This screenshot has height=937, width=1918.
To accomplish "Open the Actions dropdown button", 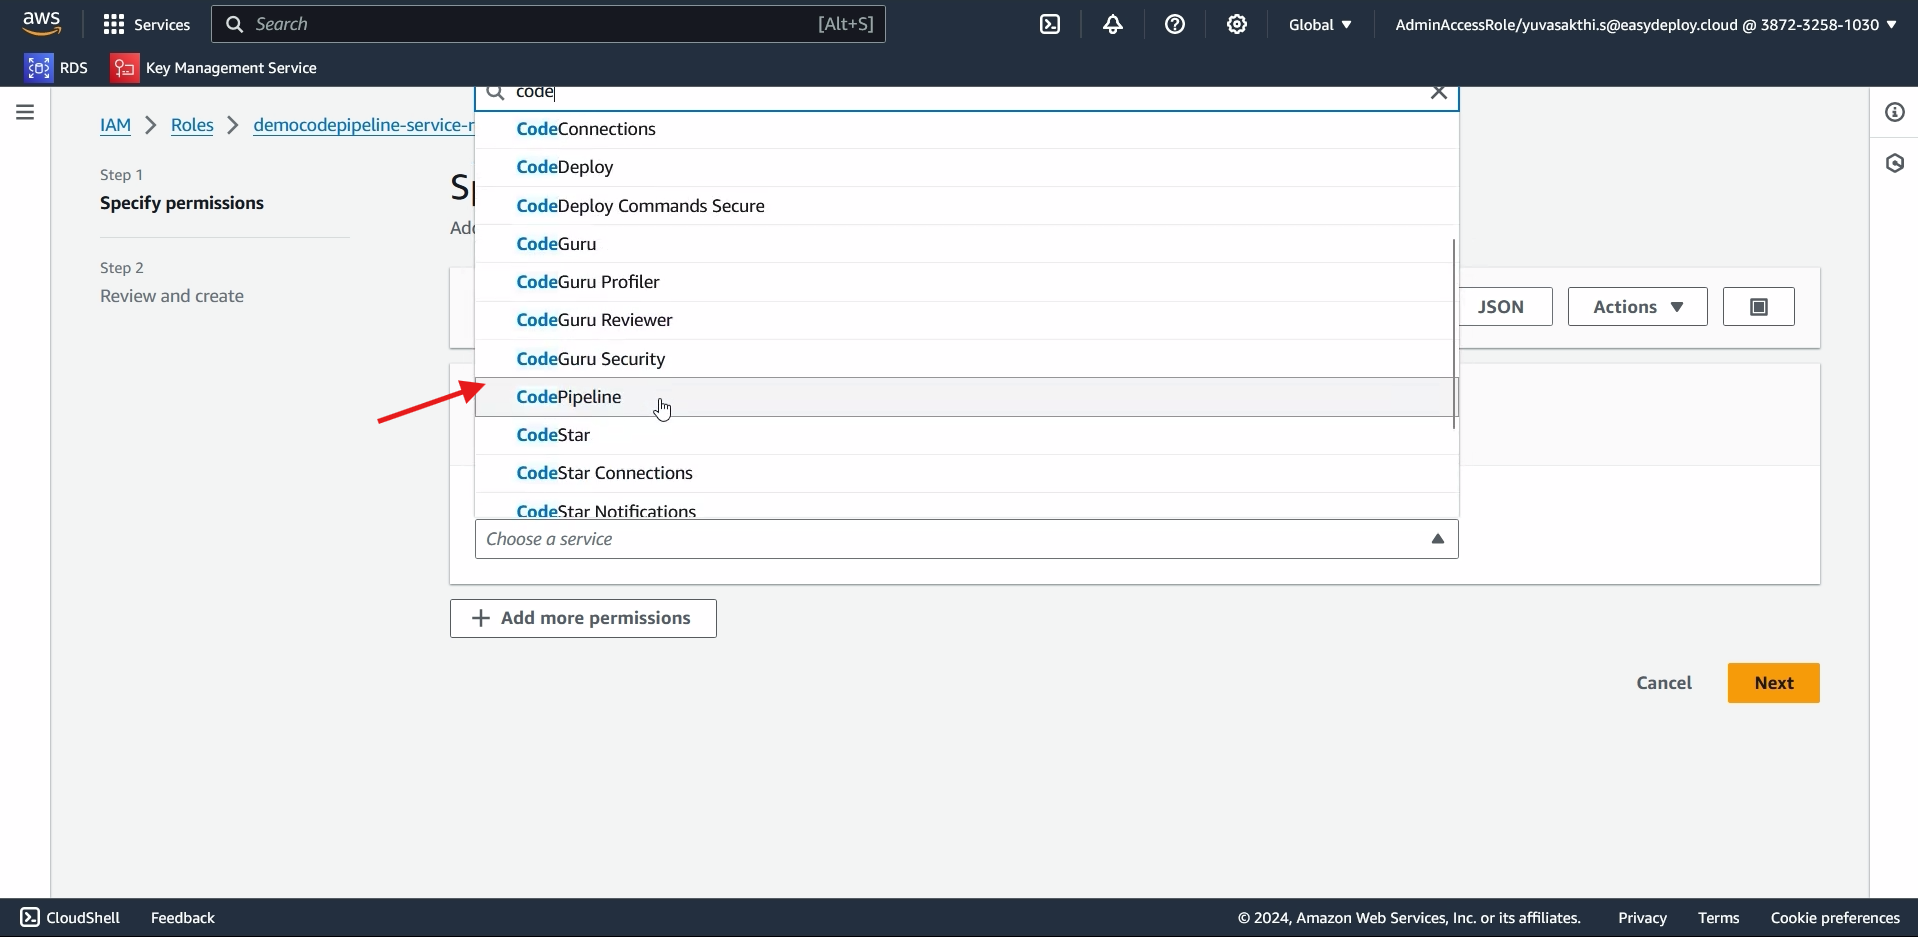I will click(x=1637, y=307).
